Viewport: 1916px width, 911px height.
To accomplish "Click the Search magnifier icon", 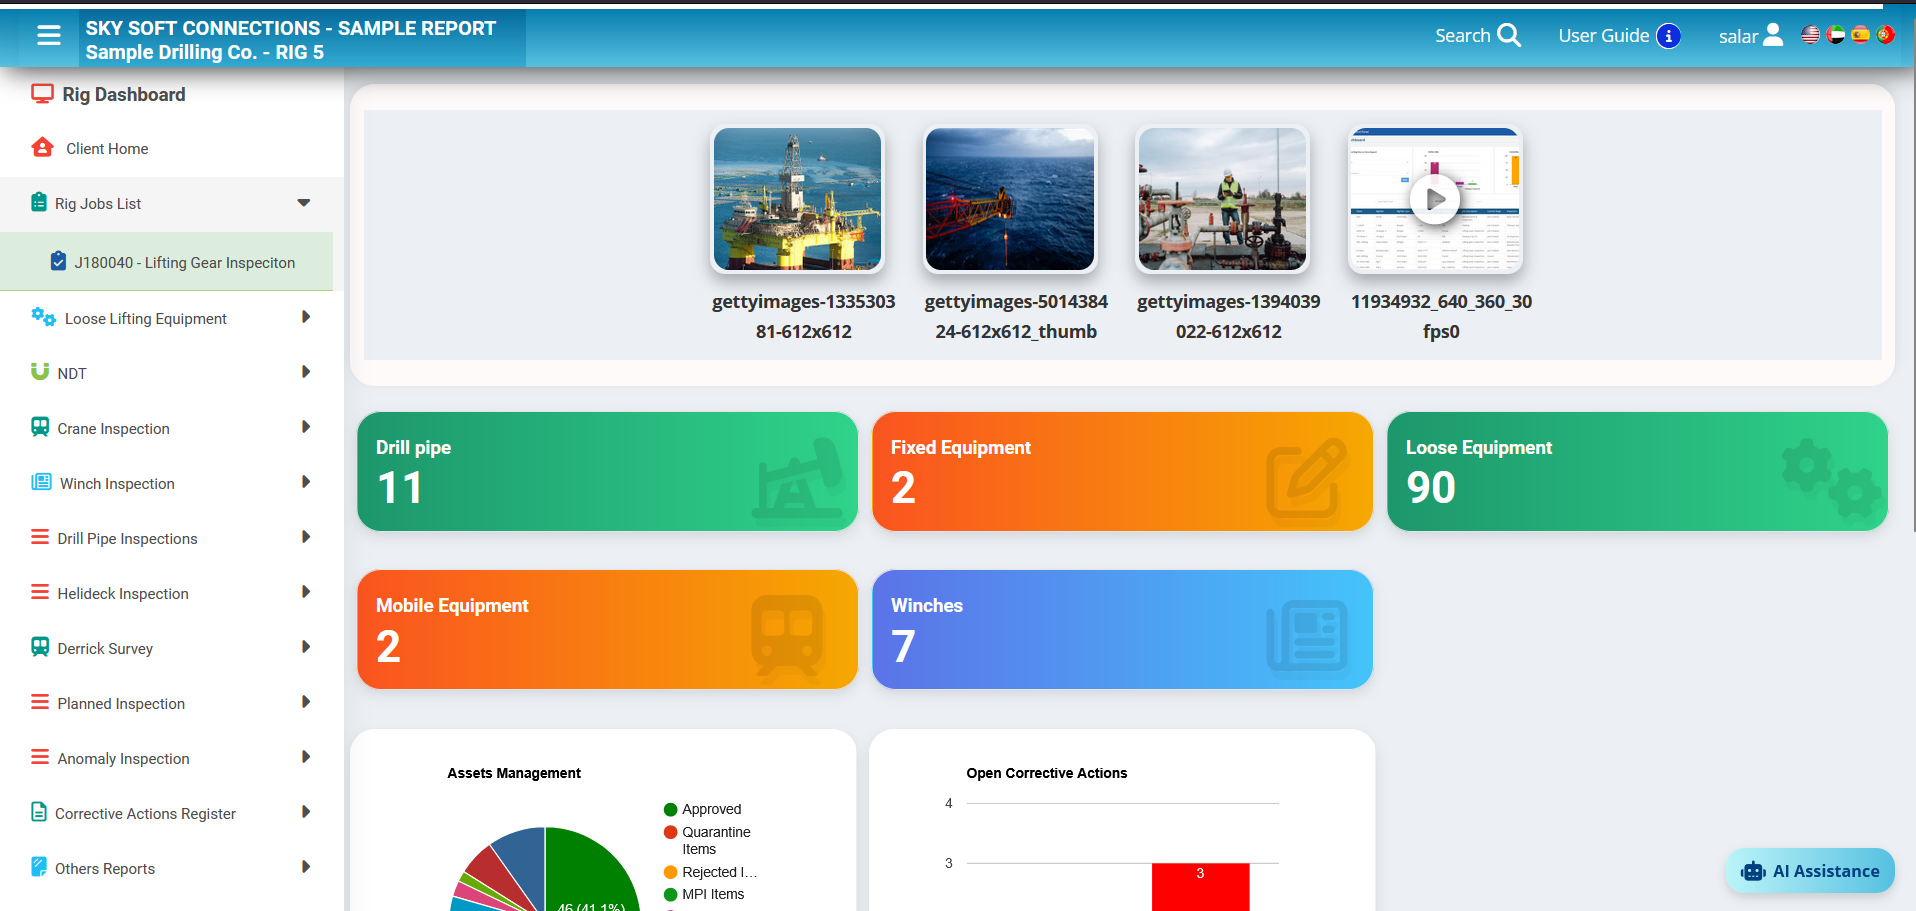I will click(1511, 35).
